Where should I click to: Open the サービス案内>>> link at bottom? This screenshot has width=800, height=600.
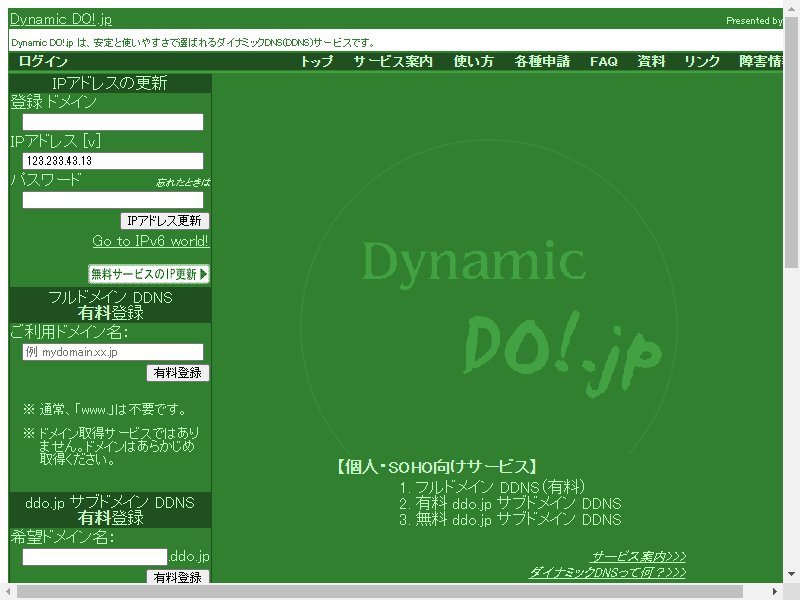coord(638,556)
